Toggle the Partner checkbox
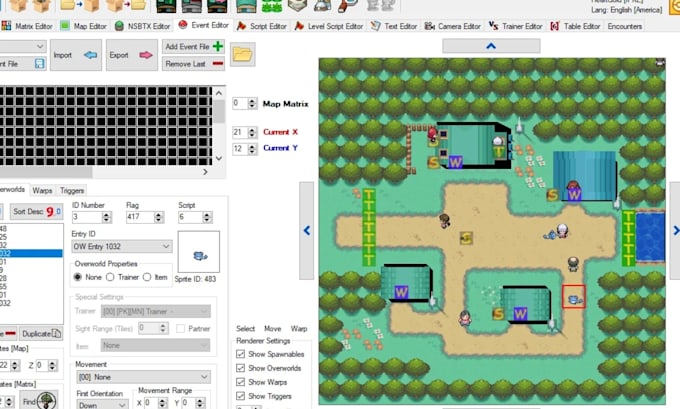Viewport: 680px width, 409px height. point(180,329)
